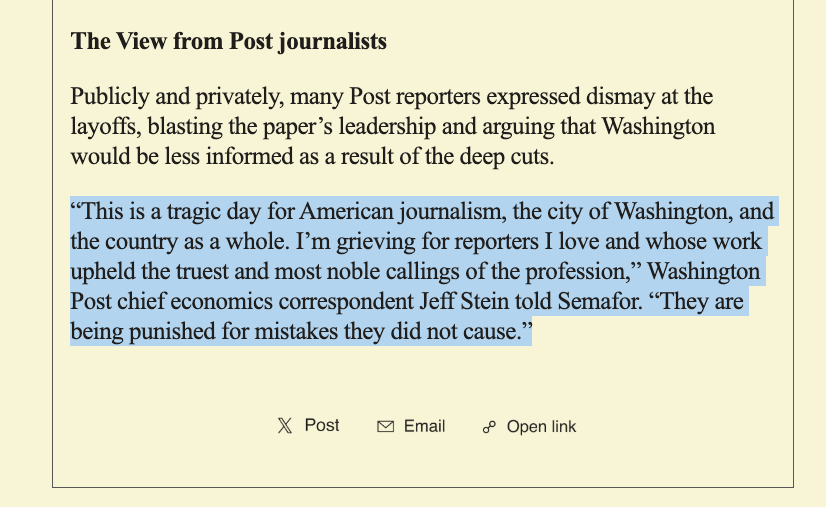This screenshot has width=826, height=507.
Task: Follow the Open link text
Action: [541, 427]
